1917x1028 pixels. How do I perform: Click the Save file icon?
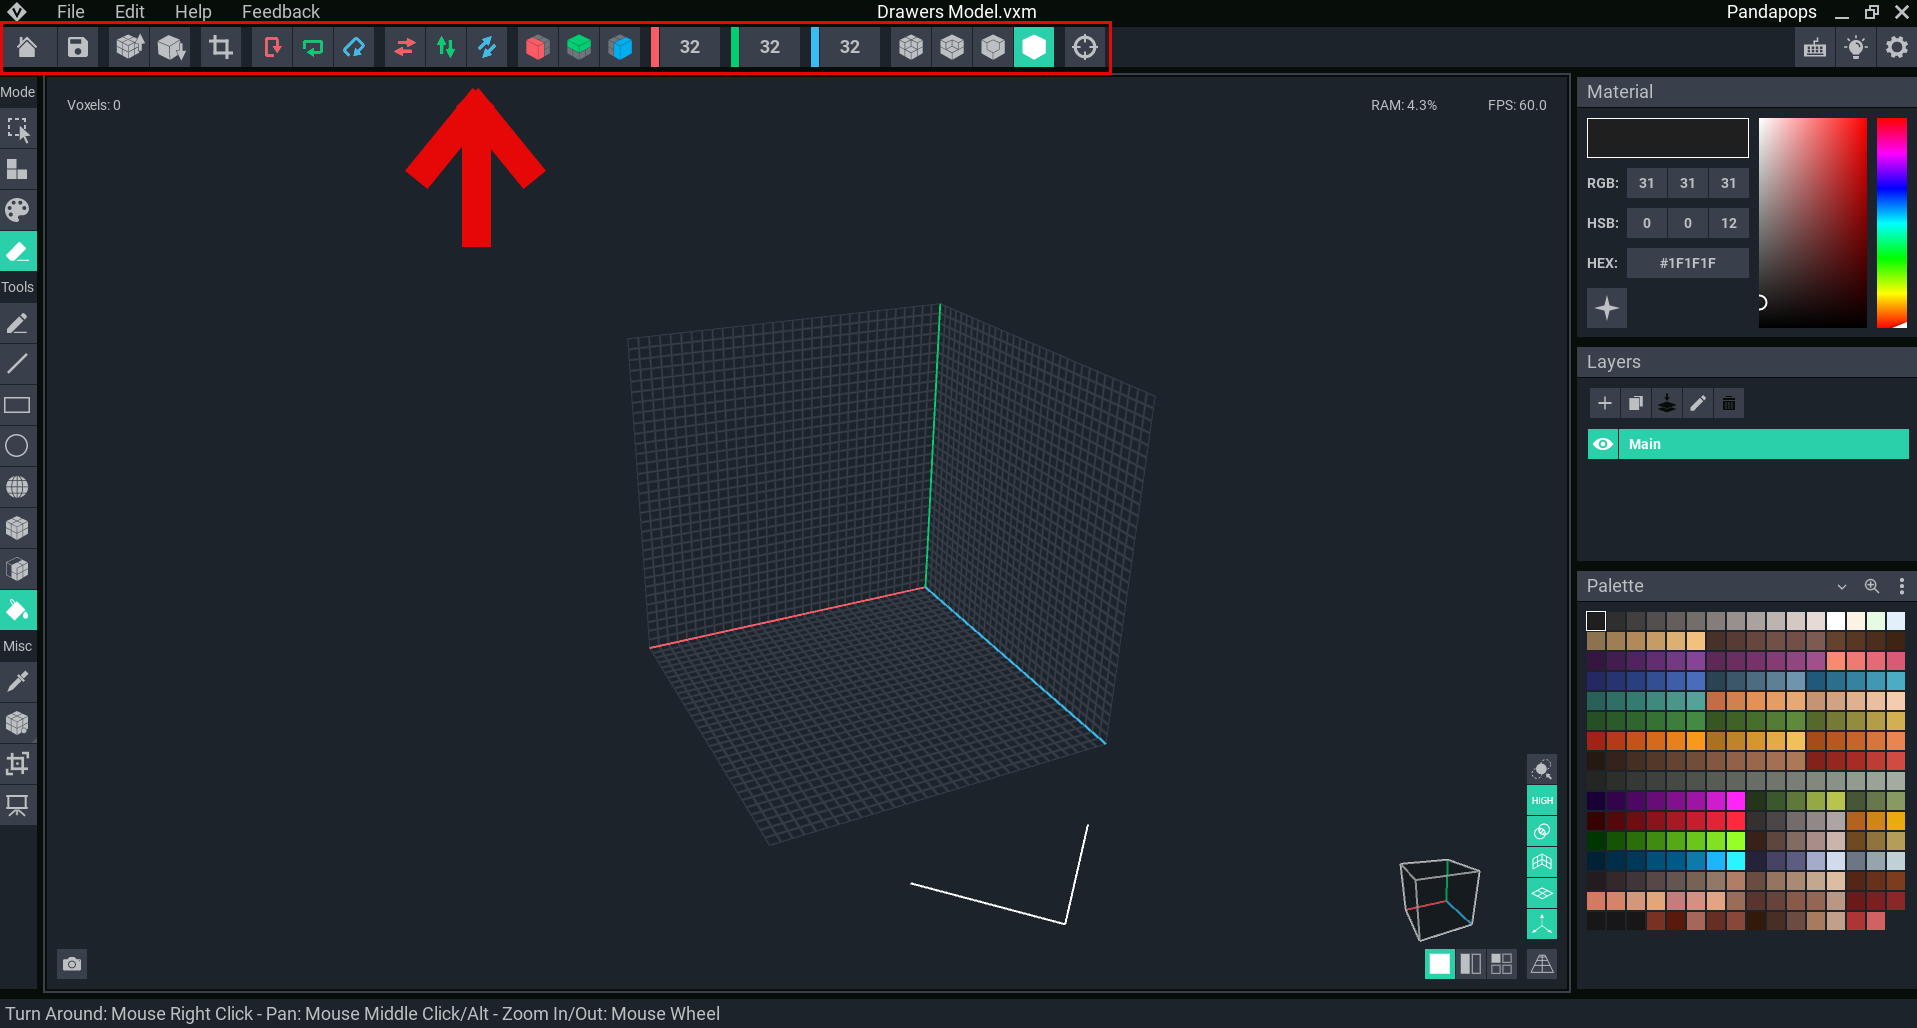pos(77,47)
